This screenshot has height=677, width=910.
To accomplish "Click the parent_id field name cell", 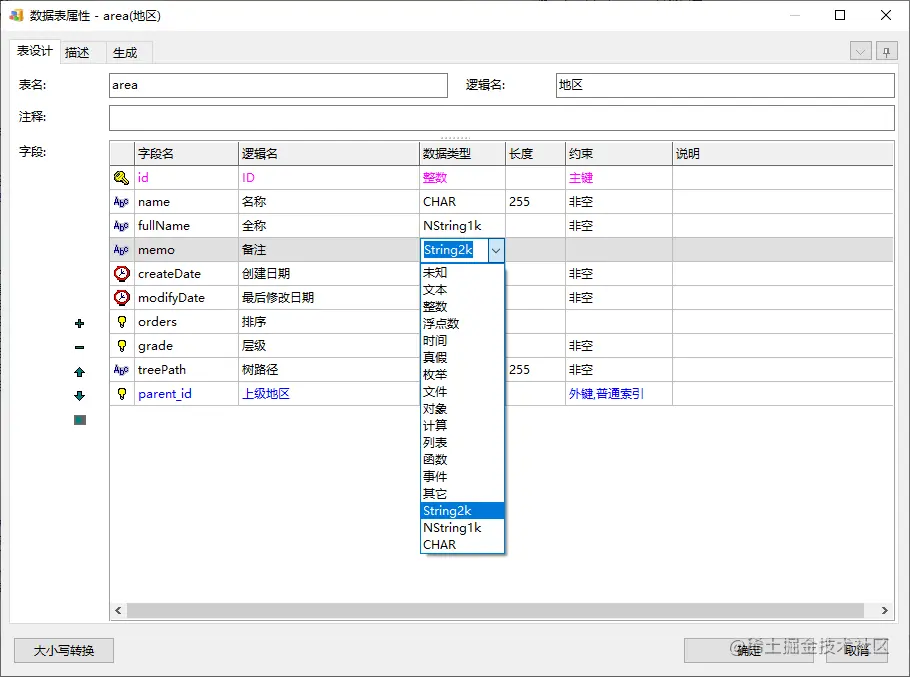I will pyautogui.click(x=186, y=394).
